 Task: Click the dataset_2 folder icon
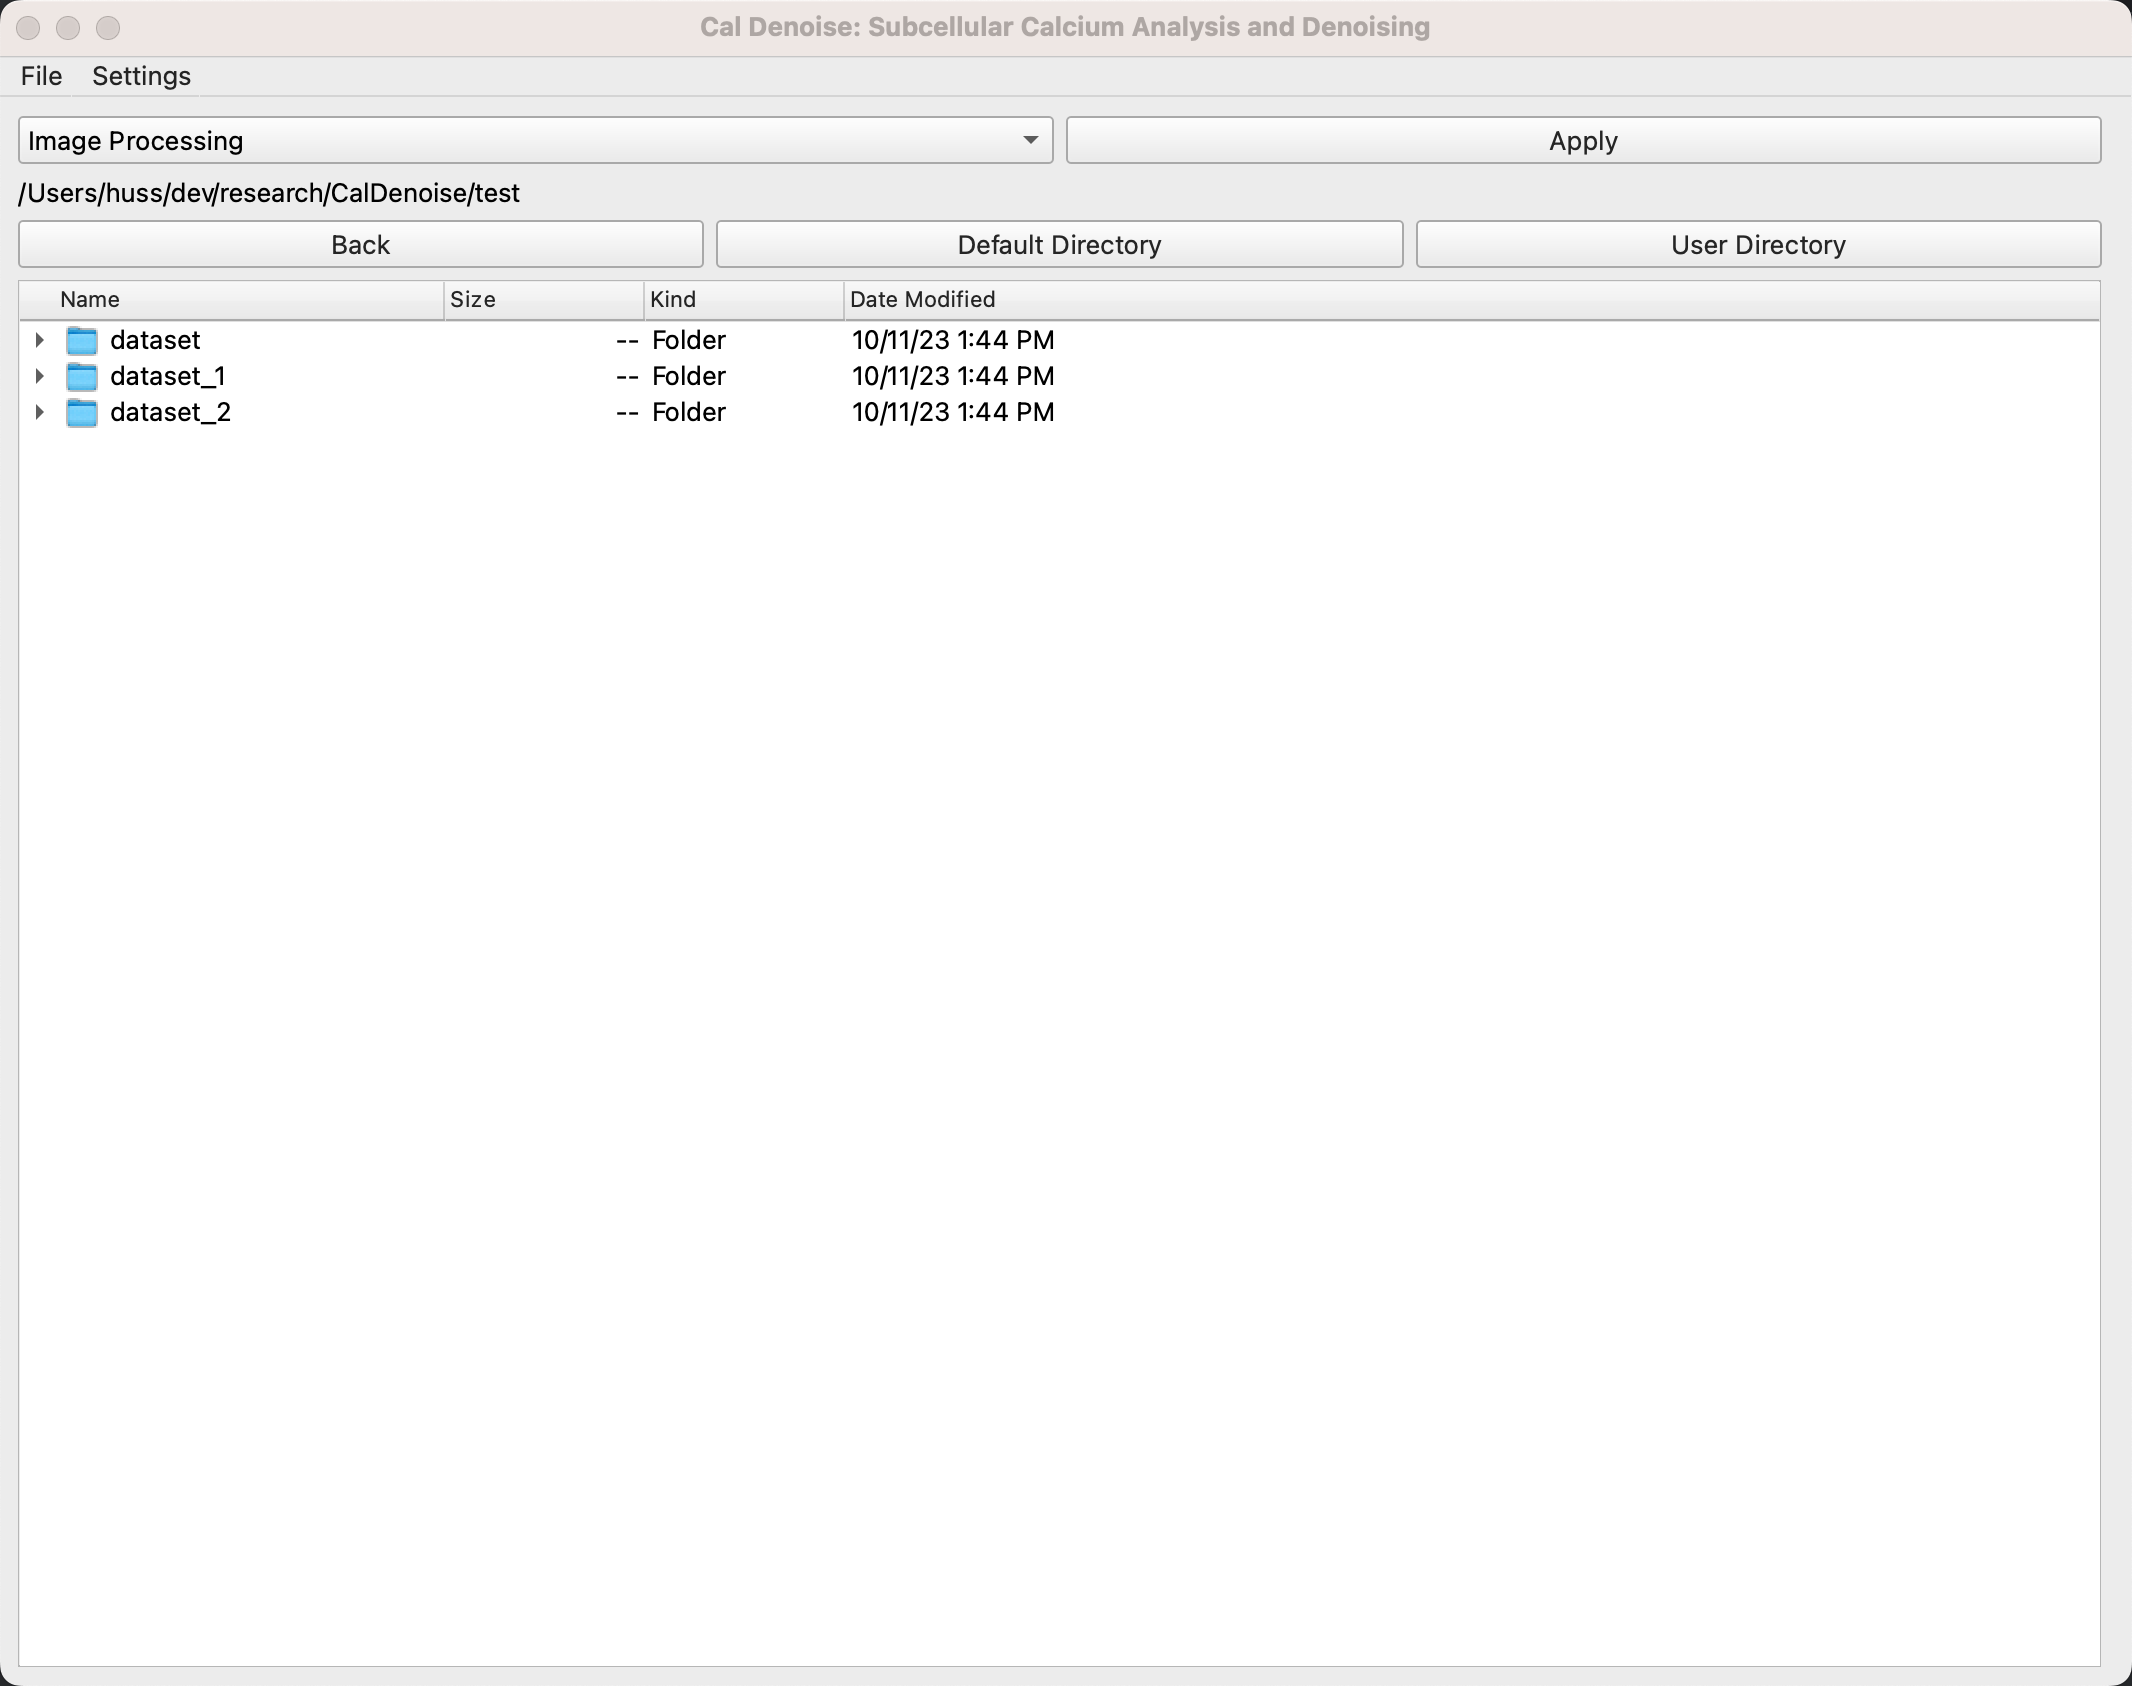coord(82,413)
